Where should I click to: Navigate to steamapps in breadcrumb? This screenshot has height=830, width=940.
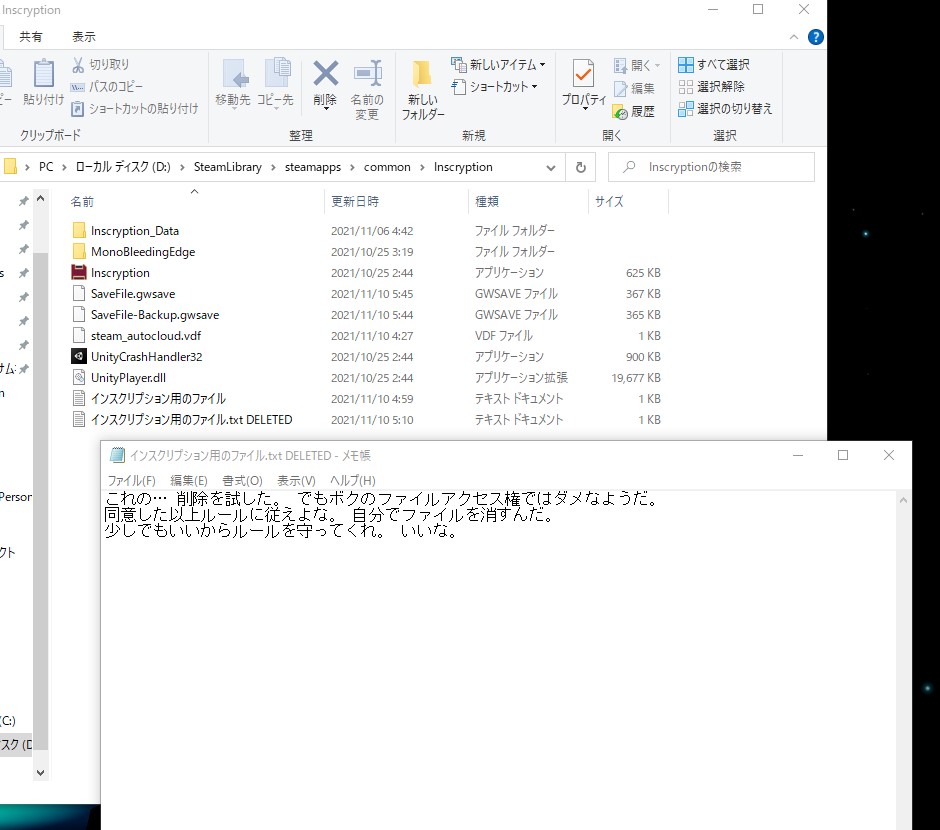313,167
